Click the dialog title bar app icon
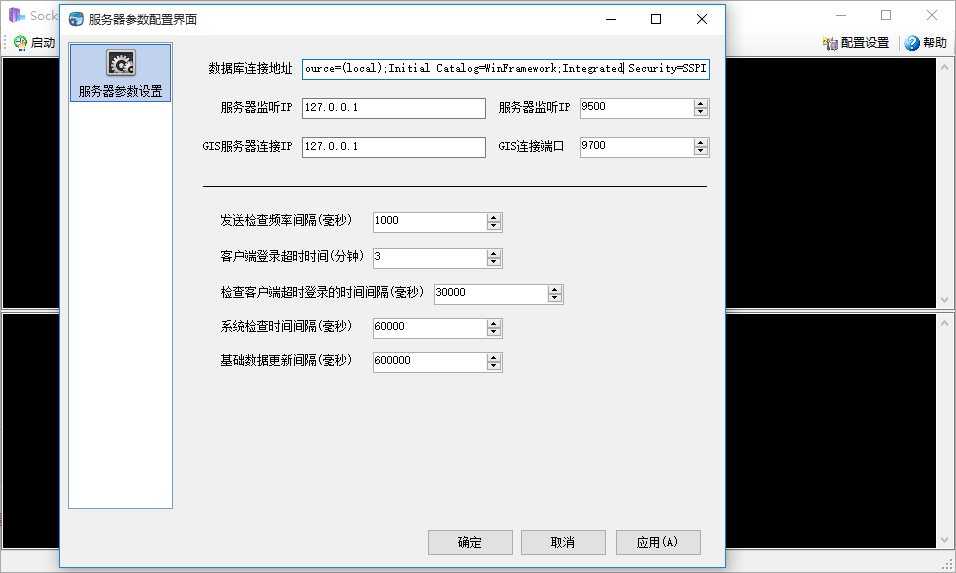956x573 pixels. click(76, 19)
